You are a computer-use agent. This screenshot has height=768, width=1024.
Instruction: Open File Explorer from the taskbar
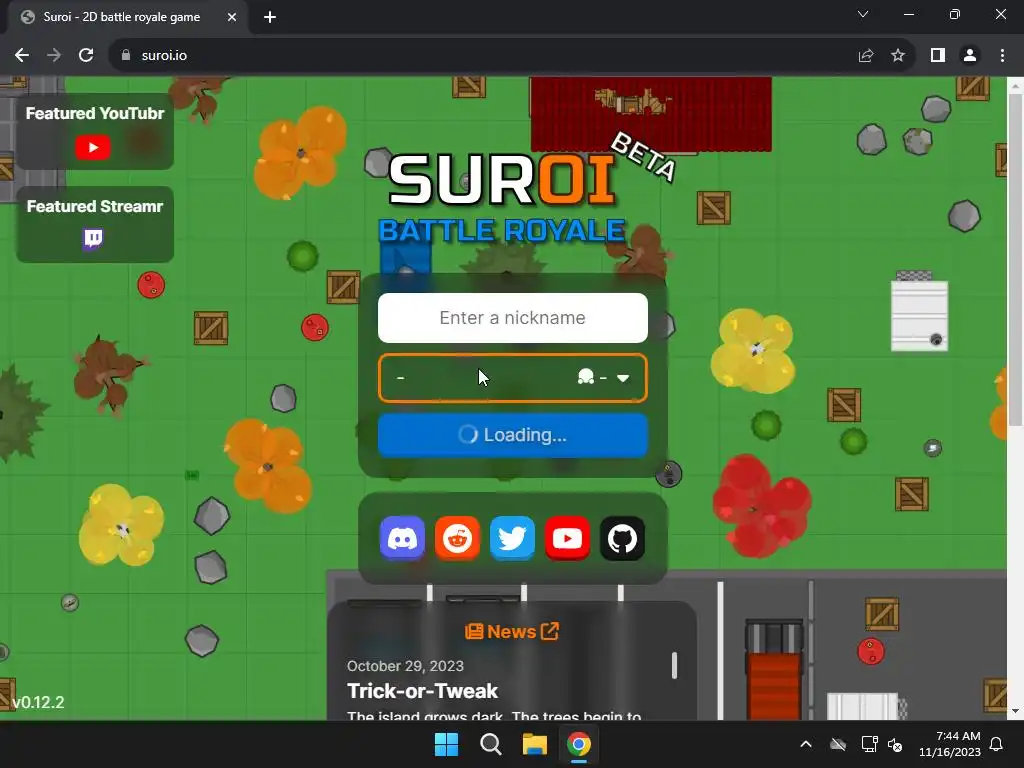click(x=535, y=744)
